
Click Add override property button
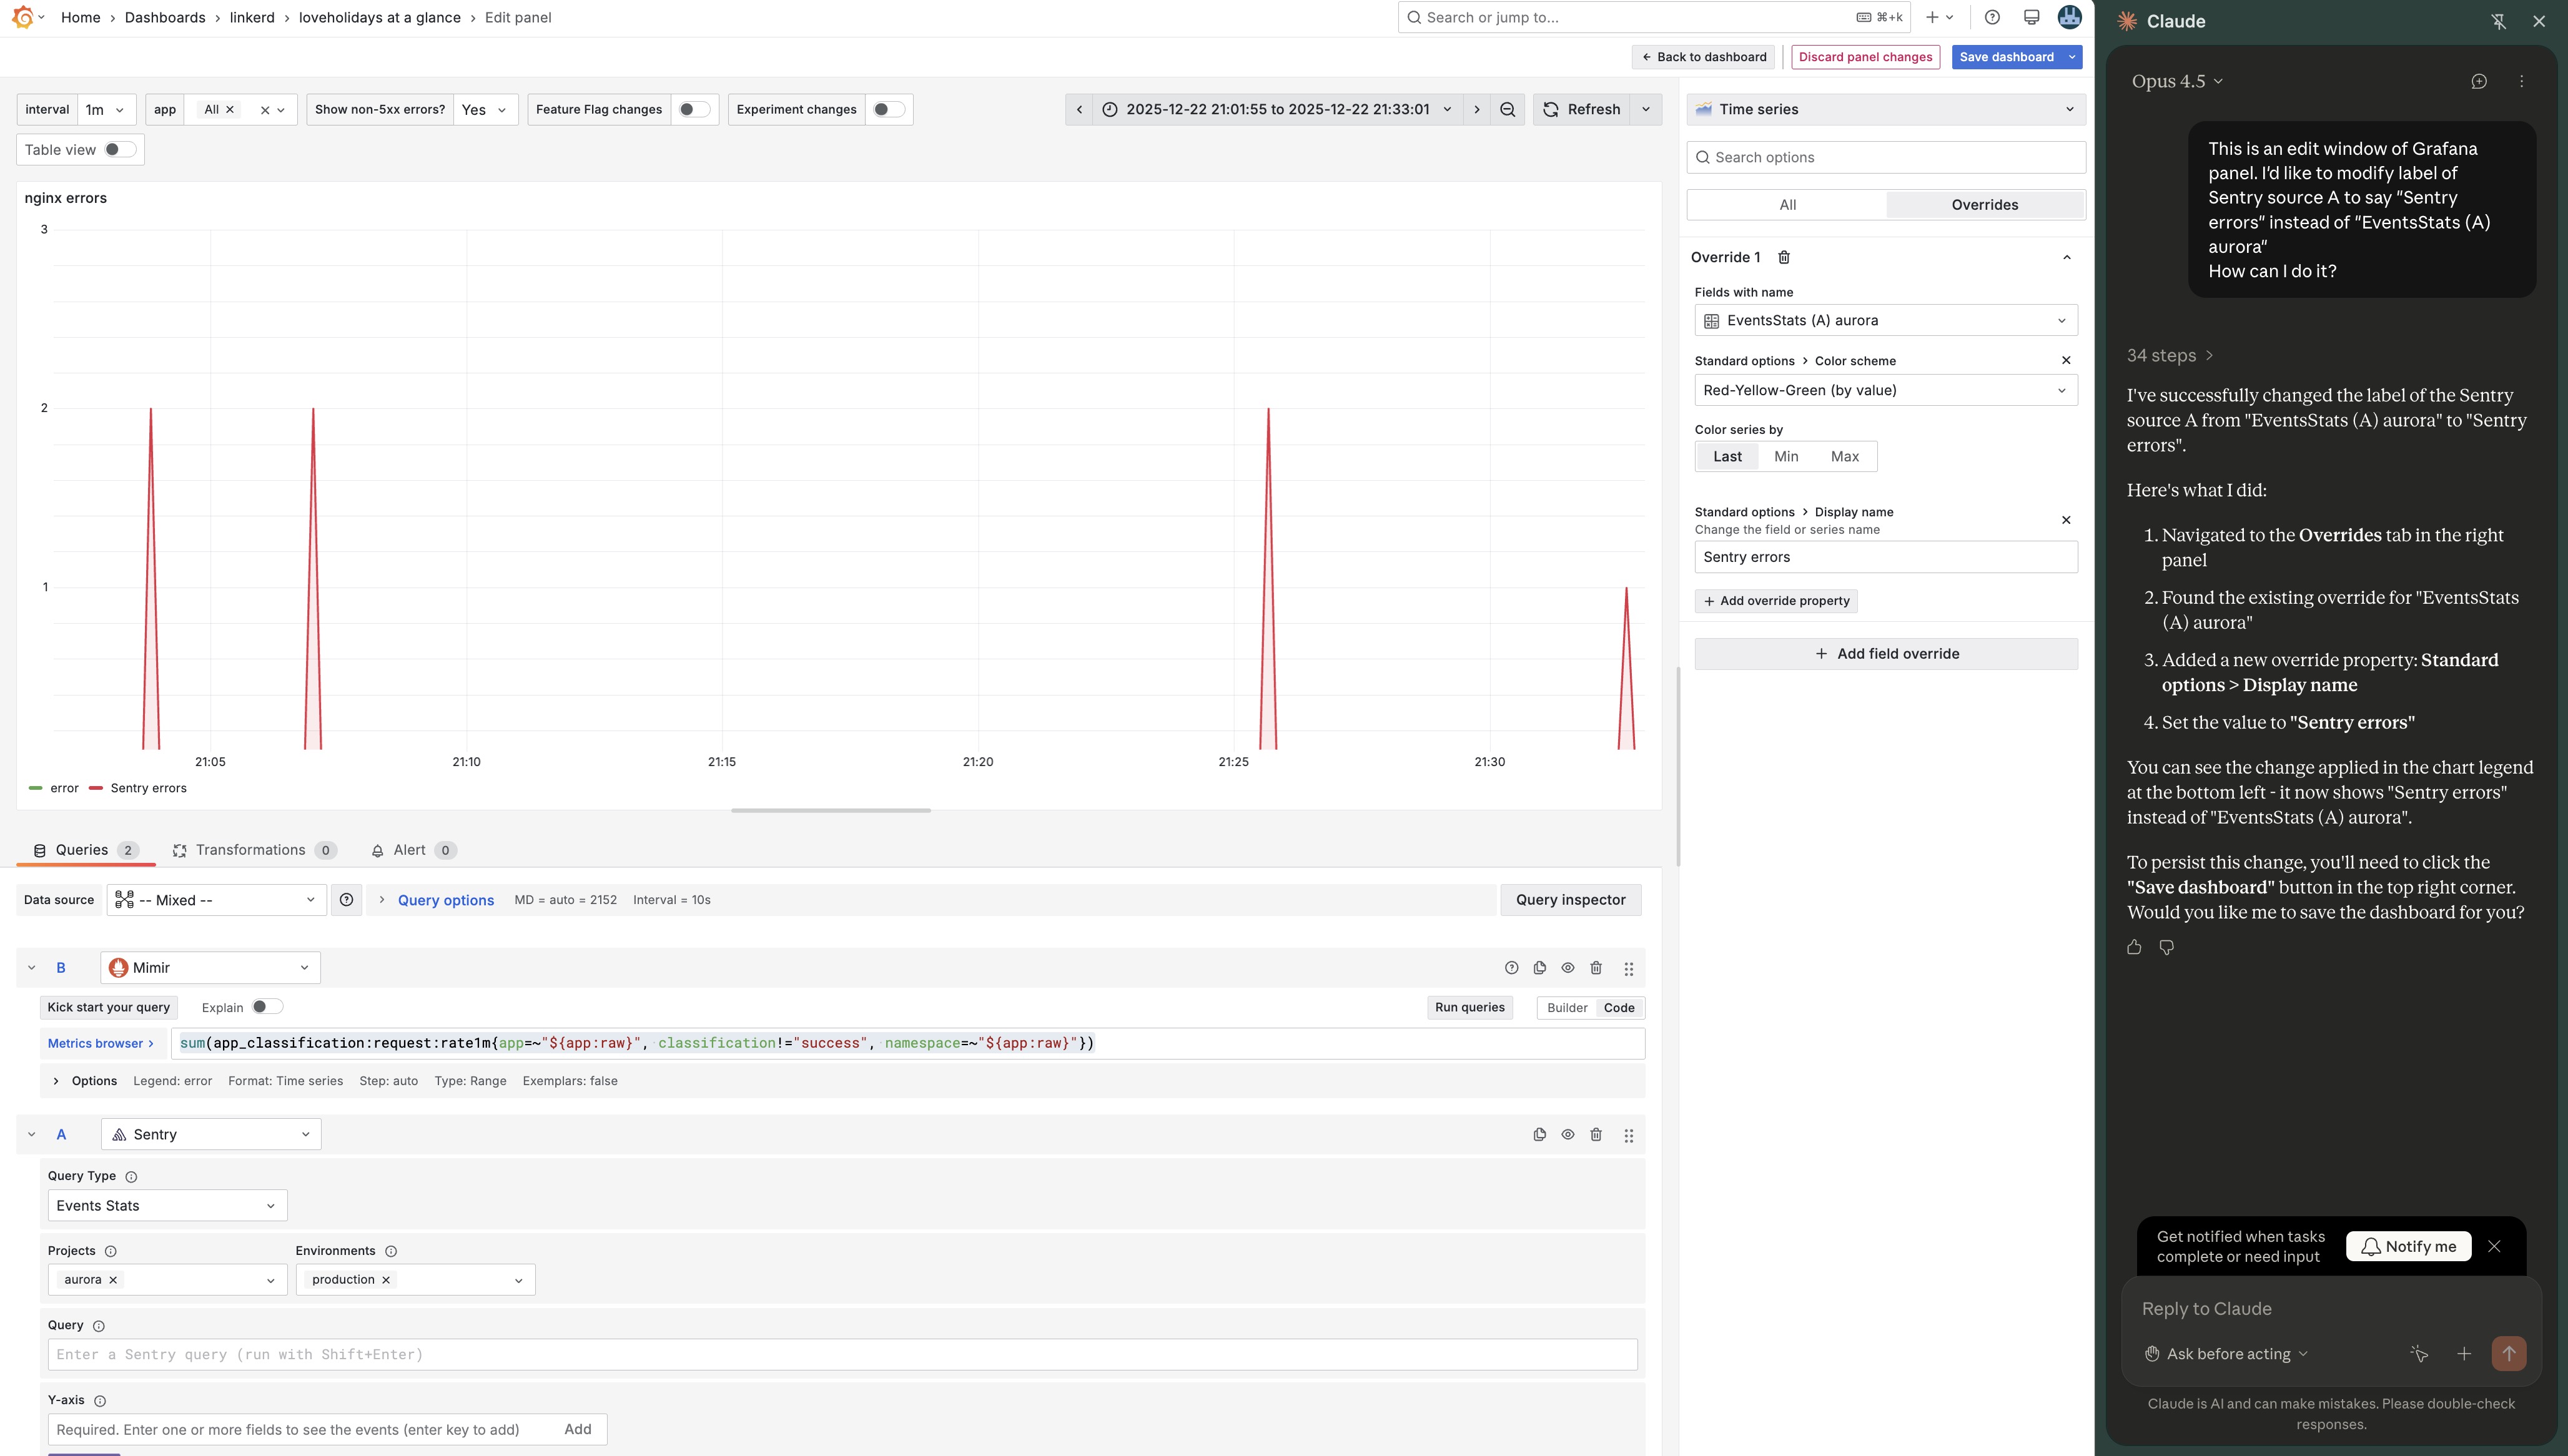coord(1776,601)
